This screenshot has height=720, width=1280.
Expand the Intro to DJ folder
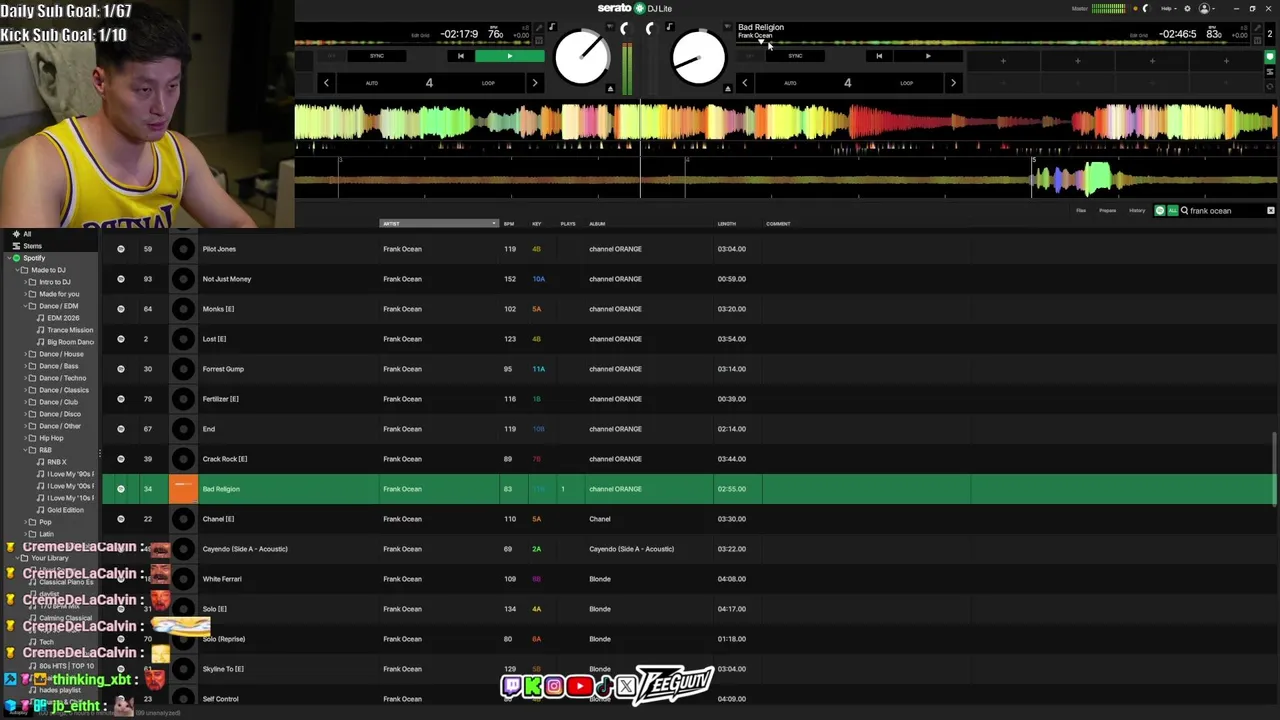pos(26,282)
